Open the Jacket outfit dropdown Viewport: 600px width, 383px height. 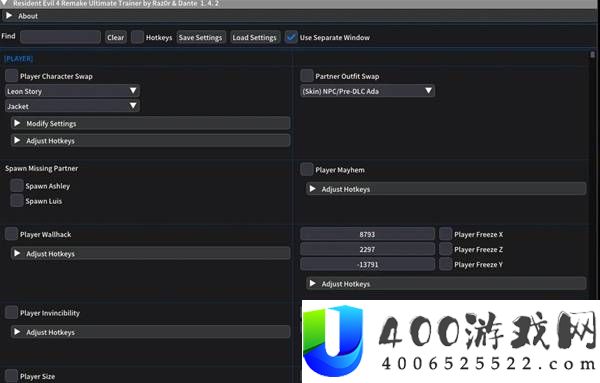coord(72,106)
